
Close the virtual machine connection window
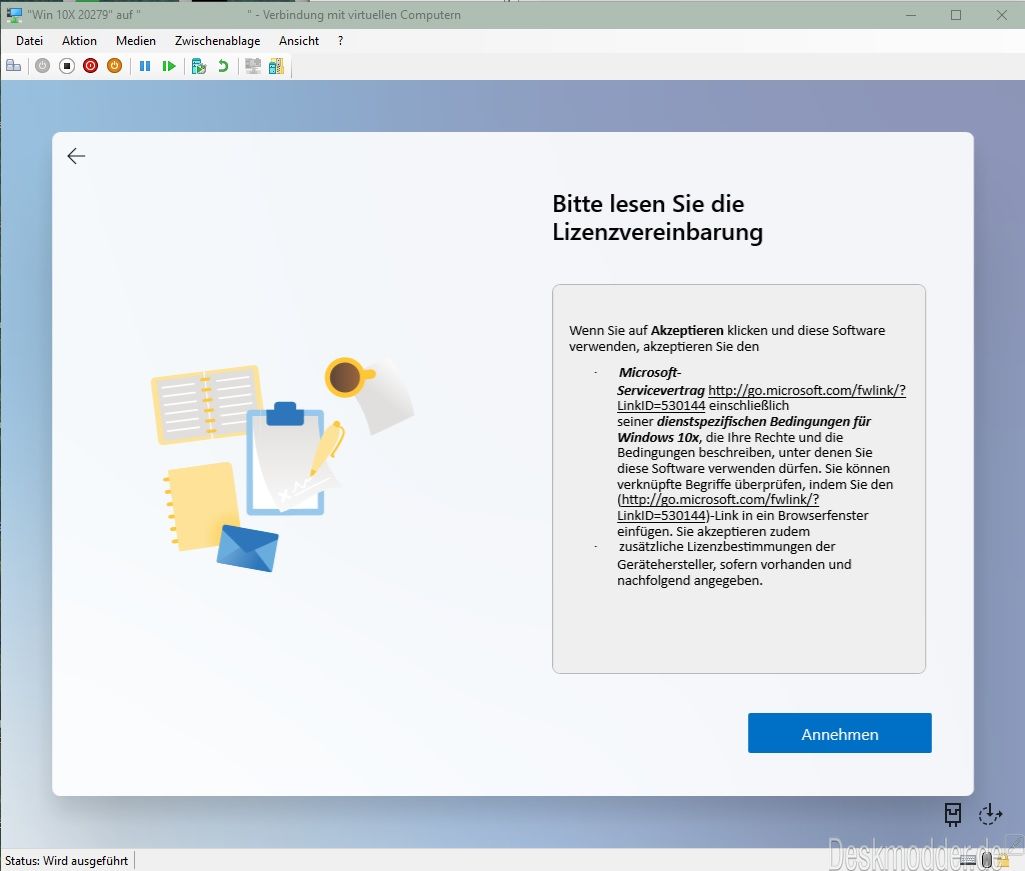pos(1001,14)
